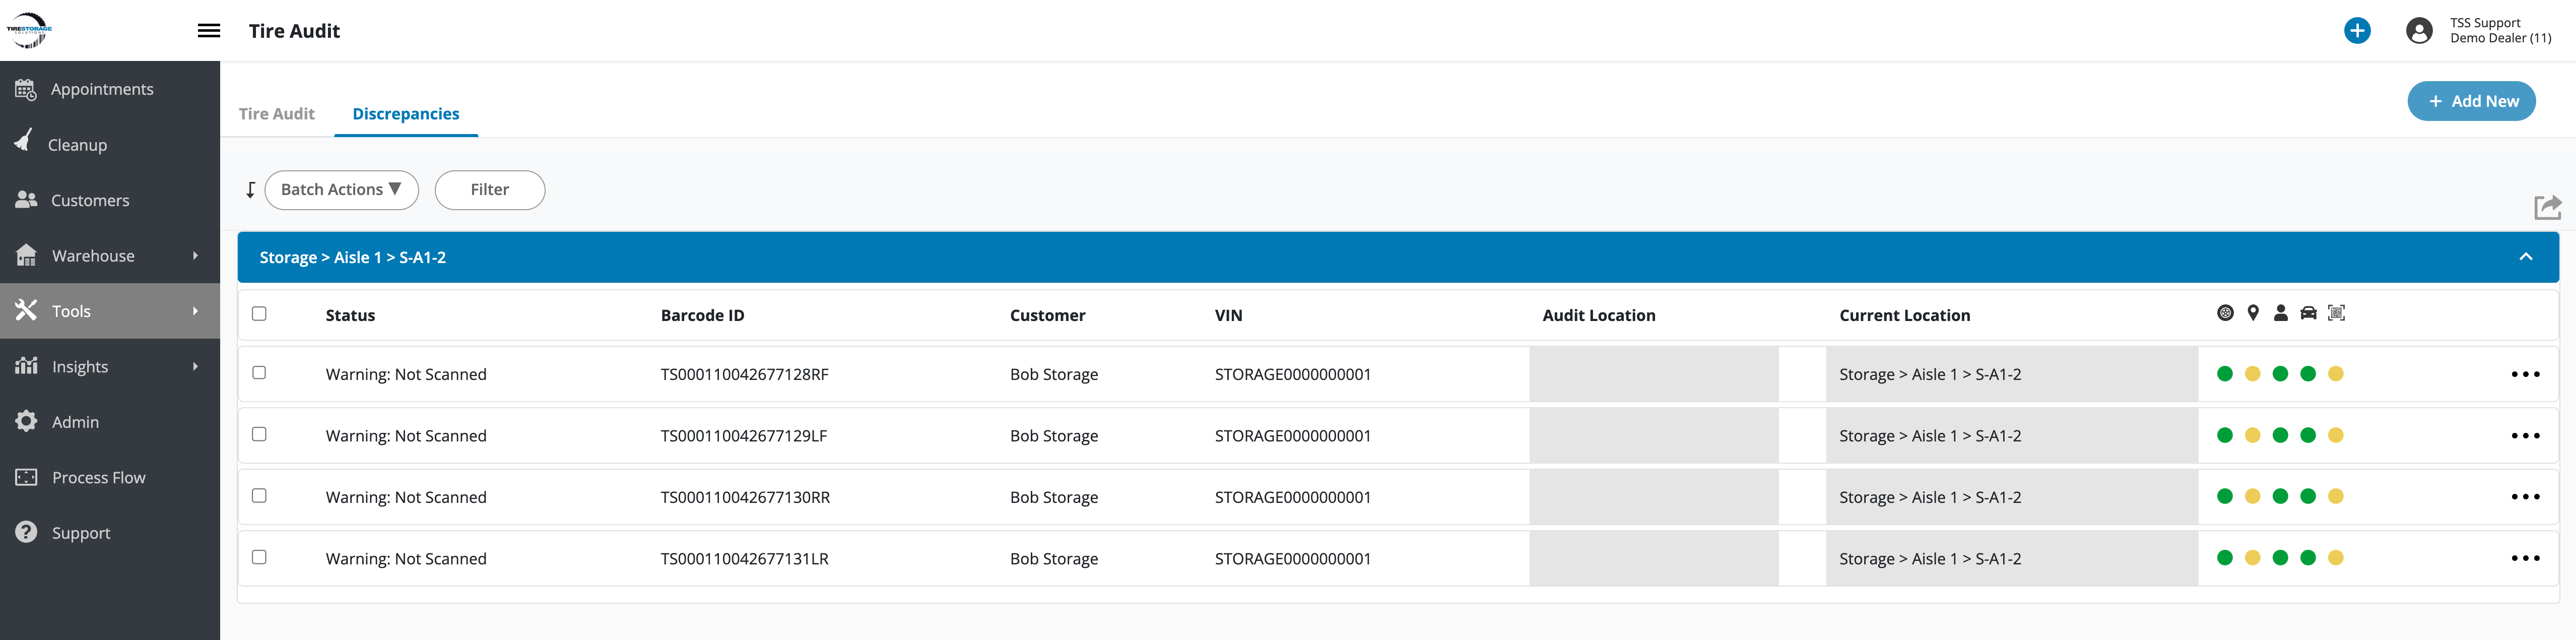
Task: Click the Filter button
Action: (x=489, y=190)
